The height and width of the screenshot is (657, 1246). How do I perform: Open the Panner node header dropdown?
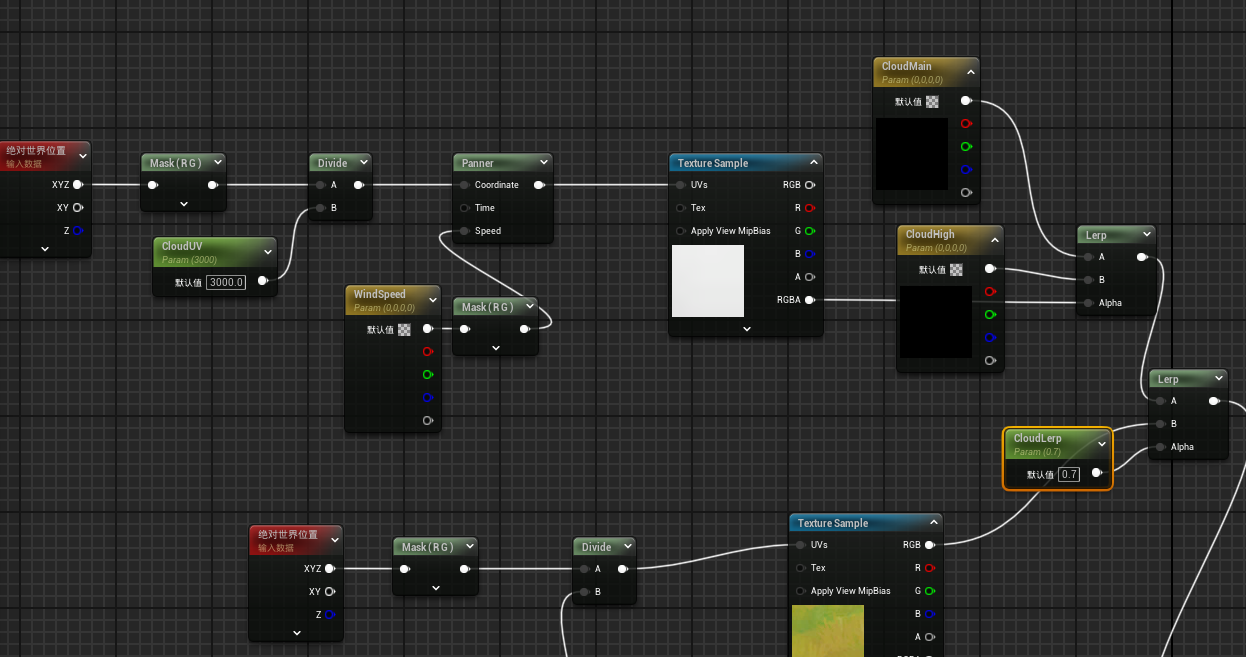click(x=544, y=162)
